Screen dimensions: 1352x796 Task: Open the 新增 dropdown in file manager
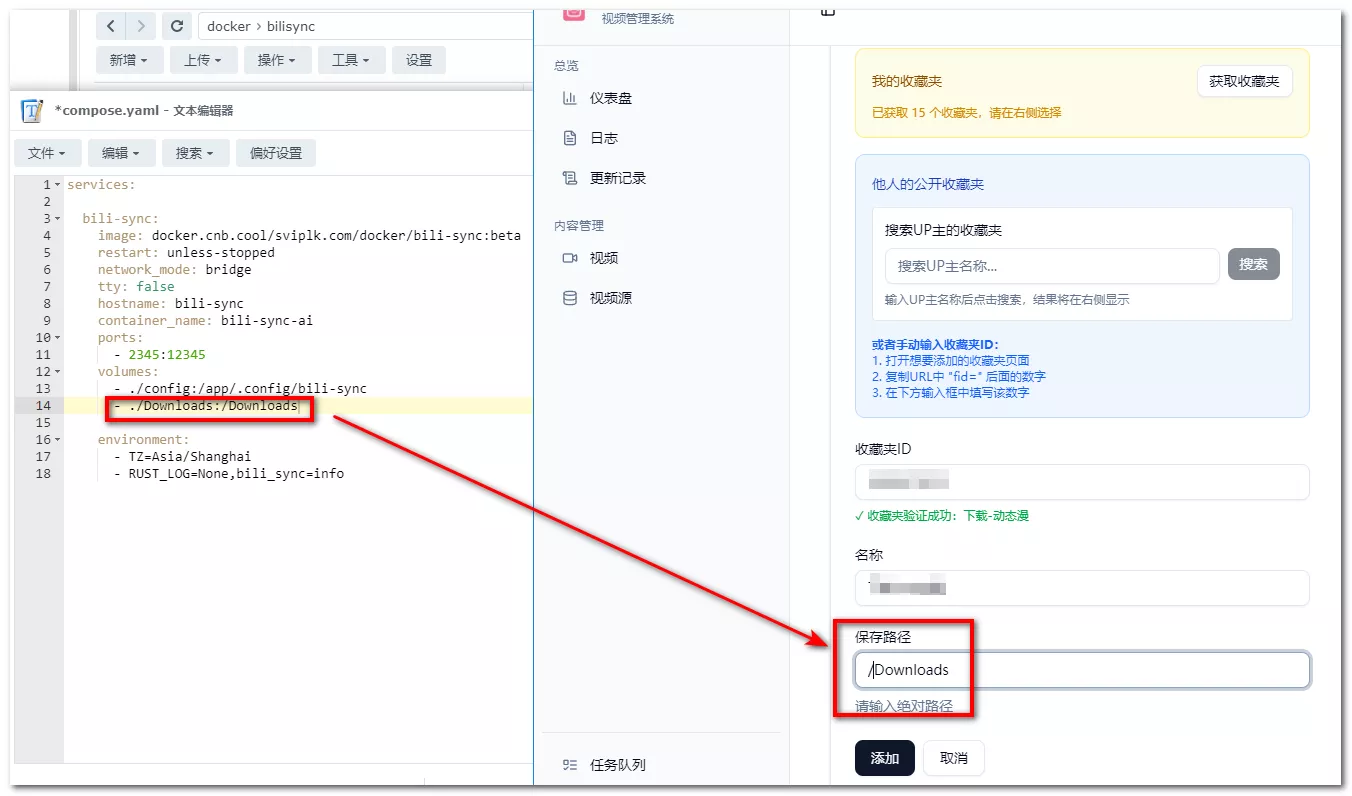pos(128,60)
